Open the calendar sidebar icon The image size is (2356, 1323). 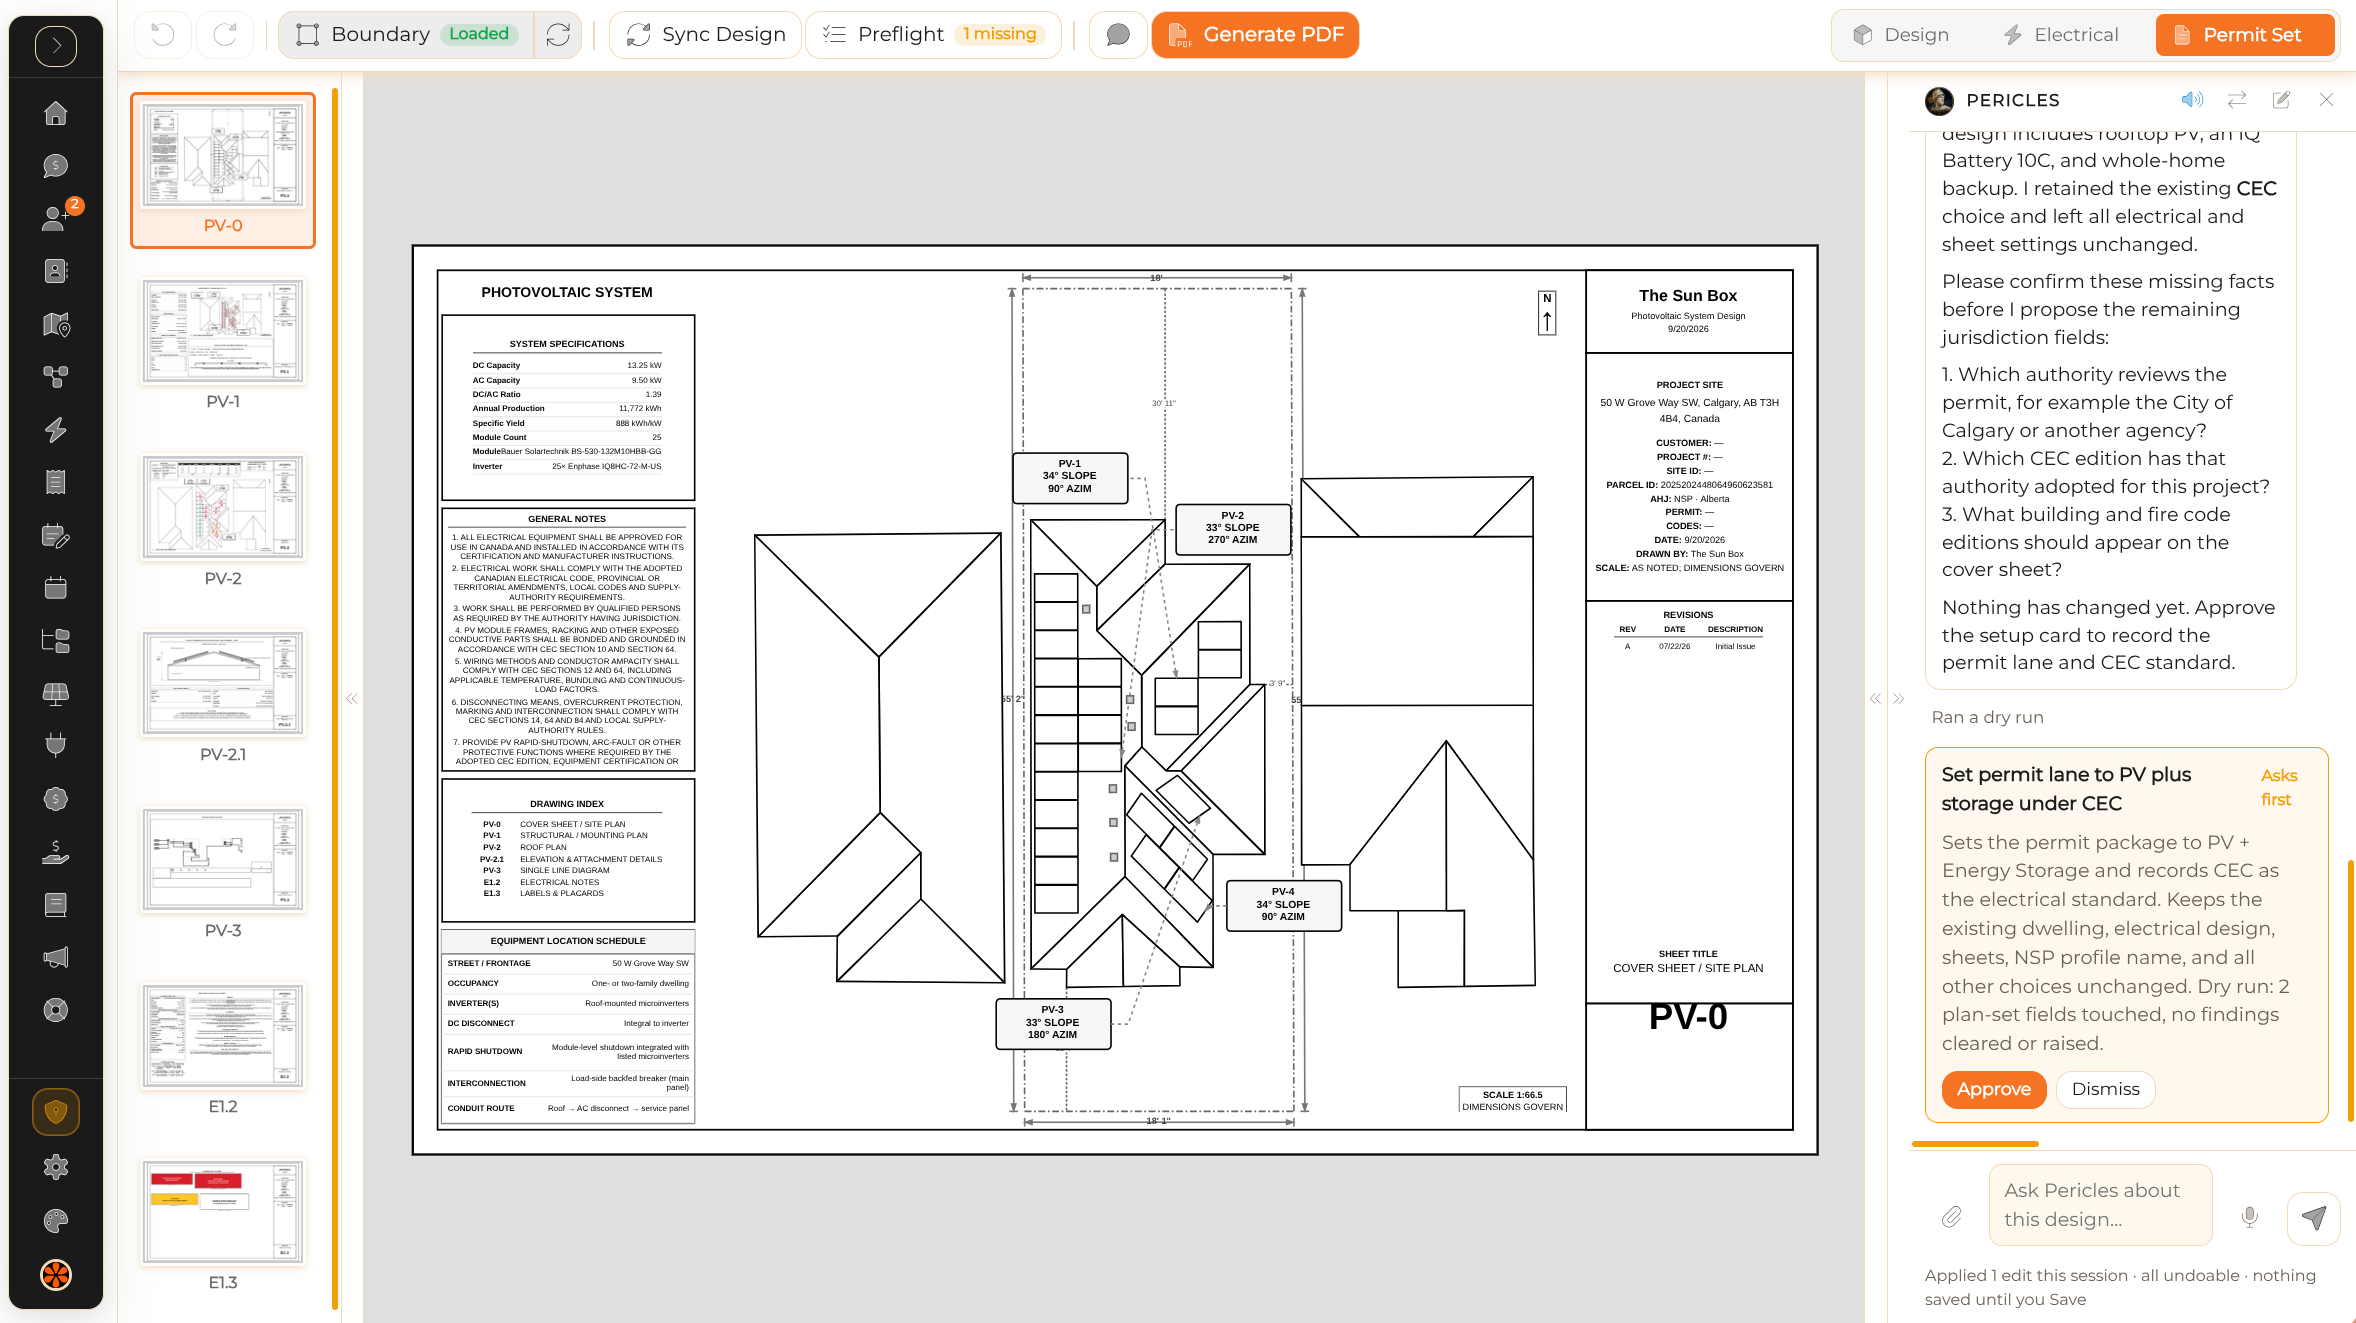(56, 588)
